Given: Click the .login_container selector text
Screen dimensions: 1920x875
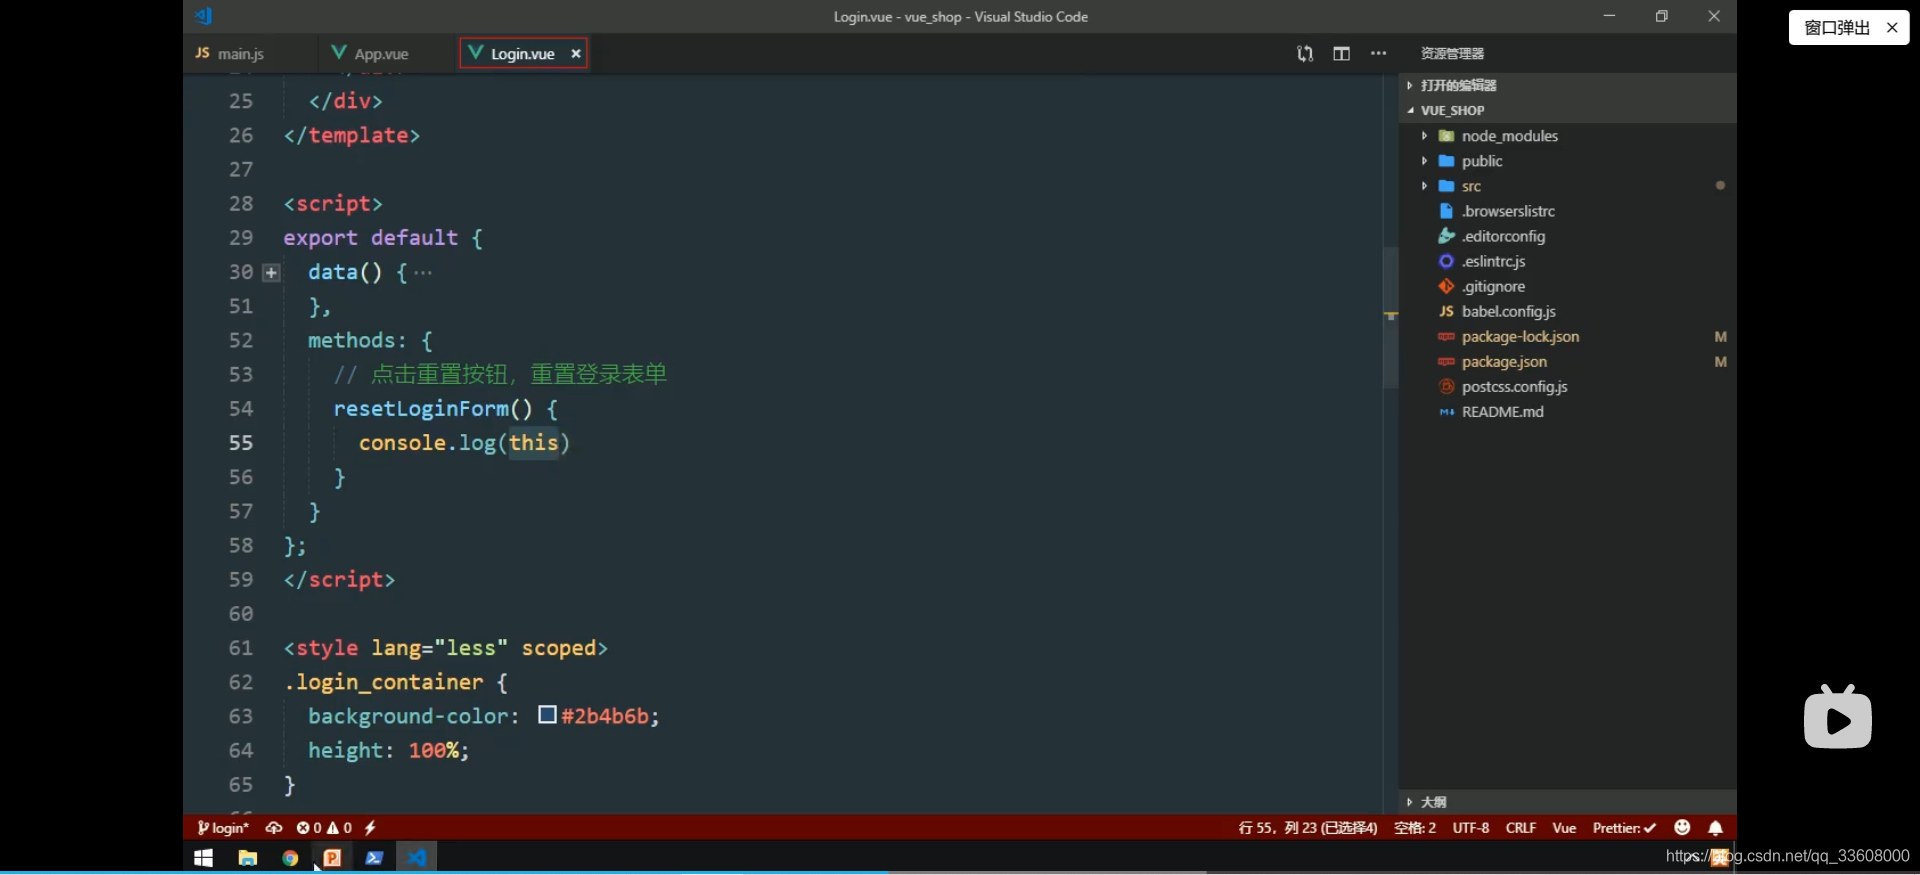Looking at the screenshot, I should [383, 682].
